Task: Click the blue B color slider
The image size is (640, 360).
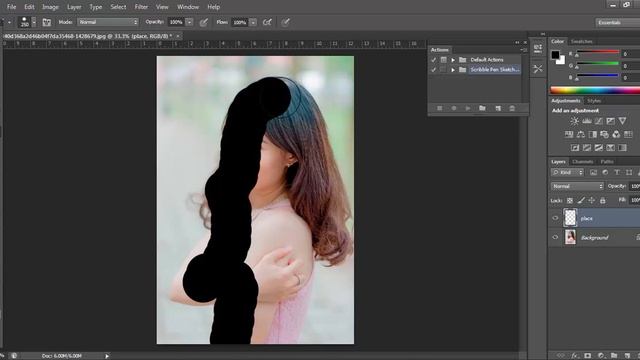Action: [598, 76]
